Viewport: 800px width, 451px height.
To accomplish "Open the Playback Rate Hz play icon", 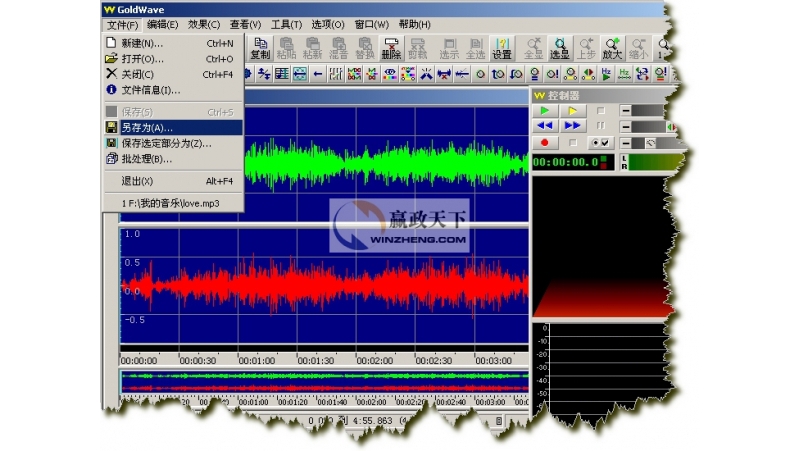I will coord(606,74).
